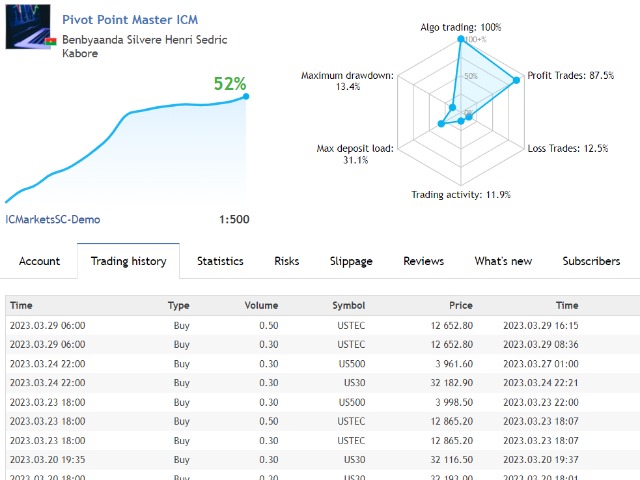Click the 1:500 leverage value

234,220
